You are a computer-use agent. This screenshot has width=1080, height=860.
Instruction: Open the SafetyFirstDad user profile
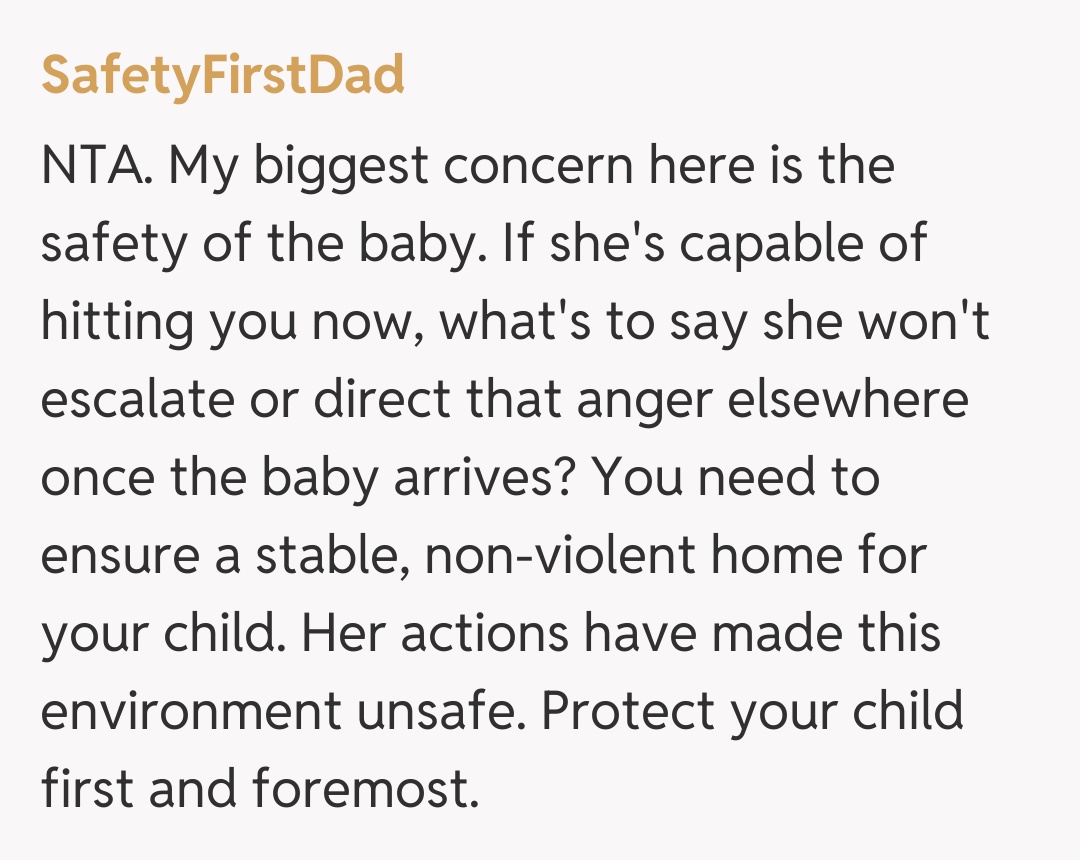222,76
